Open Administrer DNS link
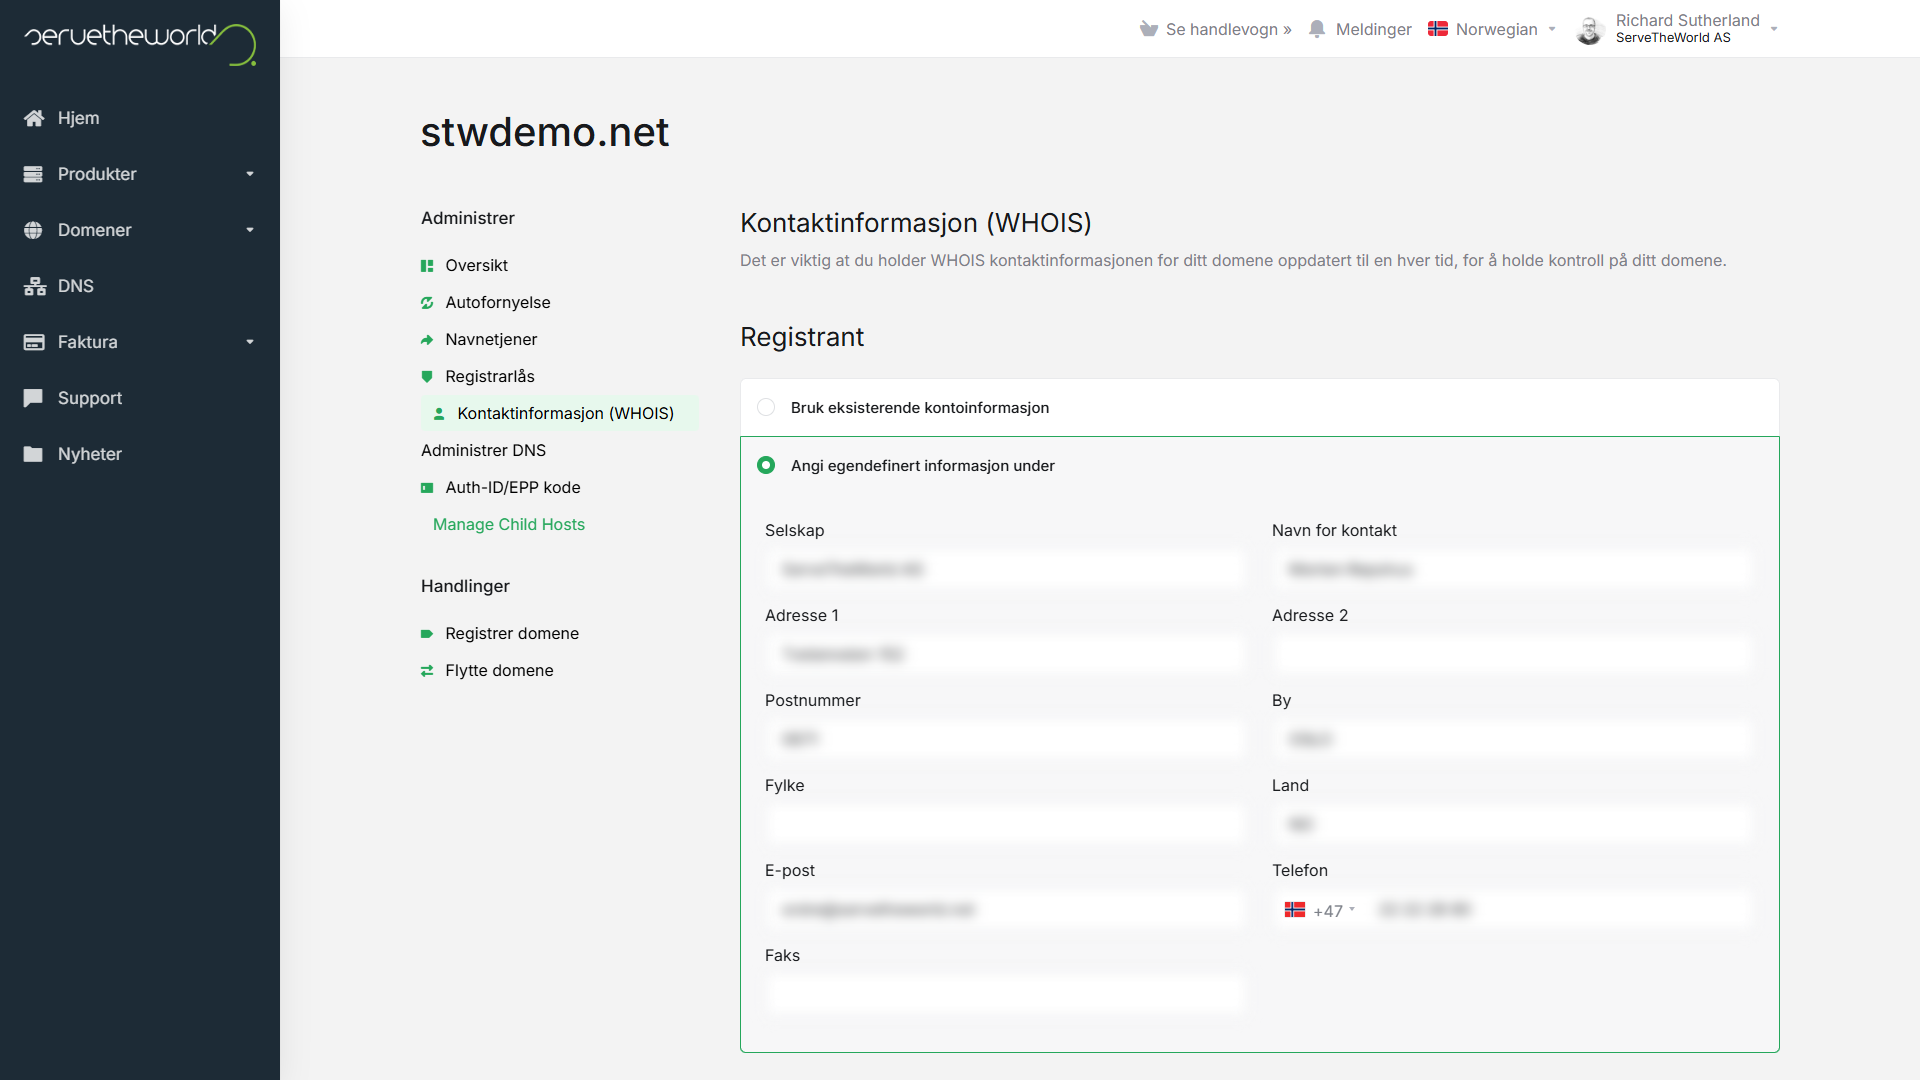This screenshot has height=1080, width=1920. pyautogui.click(x=483, y=451)
